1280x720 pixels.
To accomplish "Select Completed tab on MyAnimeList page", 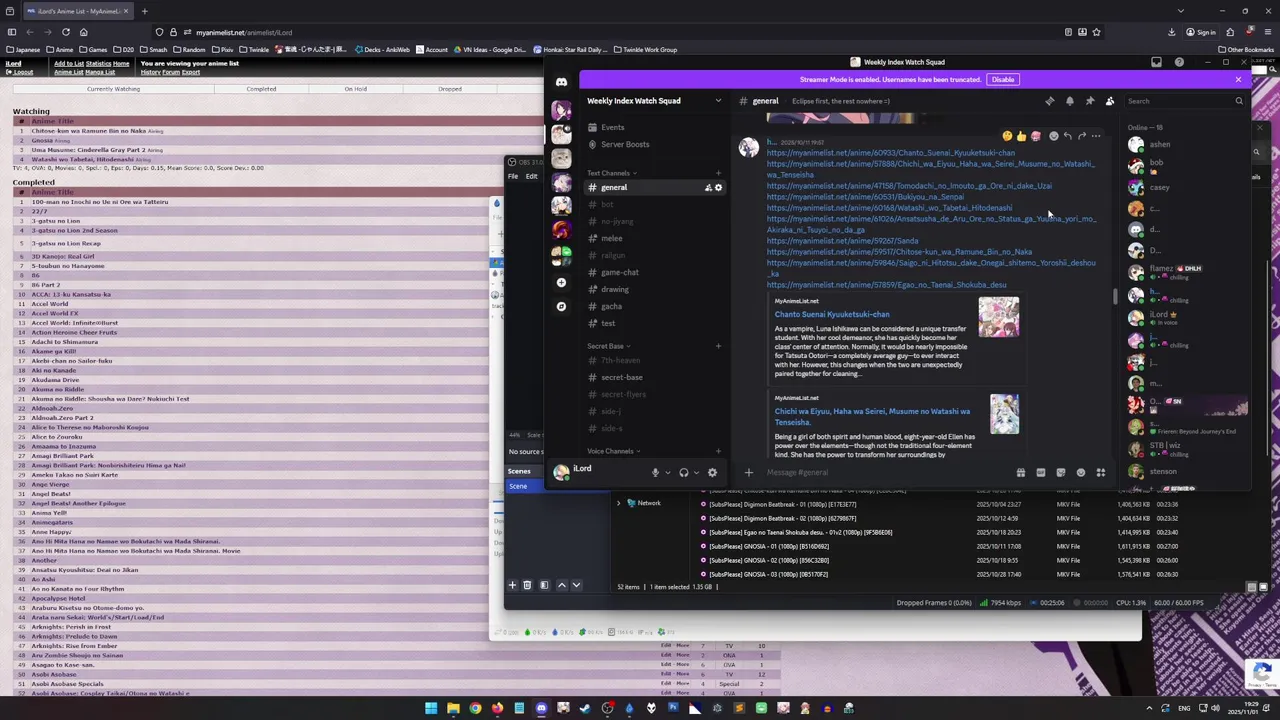I will point(261,89).
